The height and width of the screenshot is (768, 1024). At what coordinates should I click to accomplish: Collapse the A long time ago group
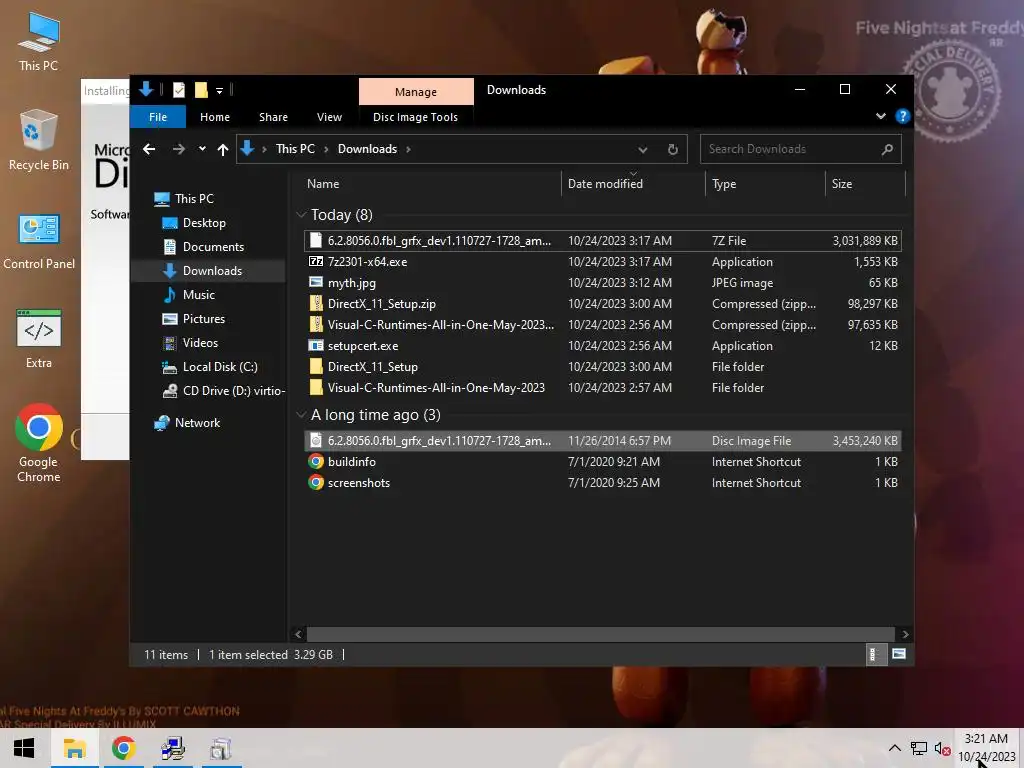coord(301,415)
